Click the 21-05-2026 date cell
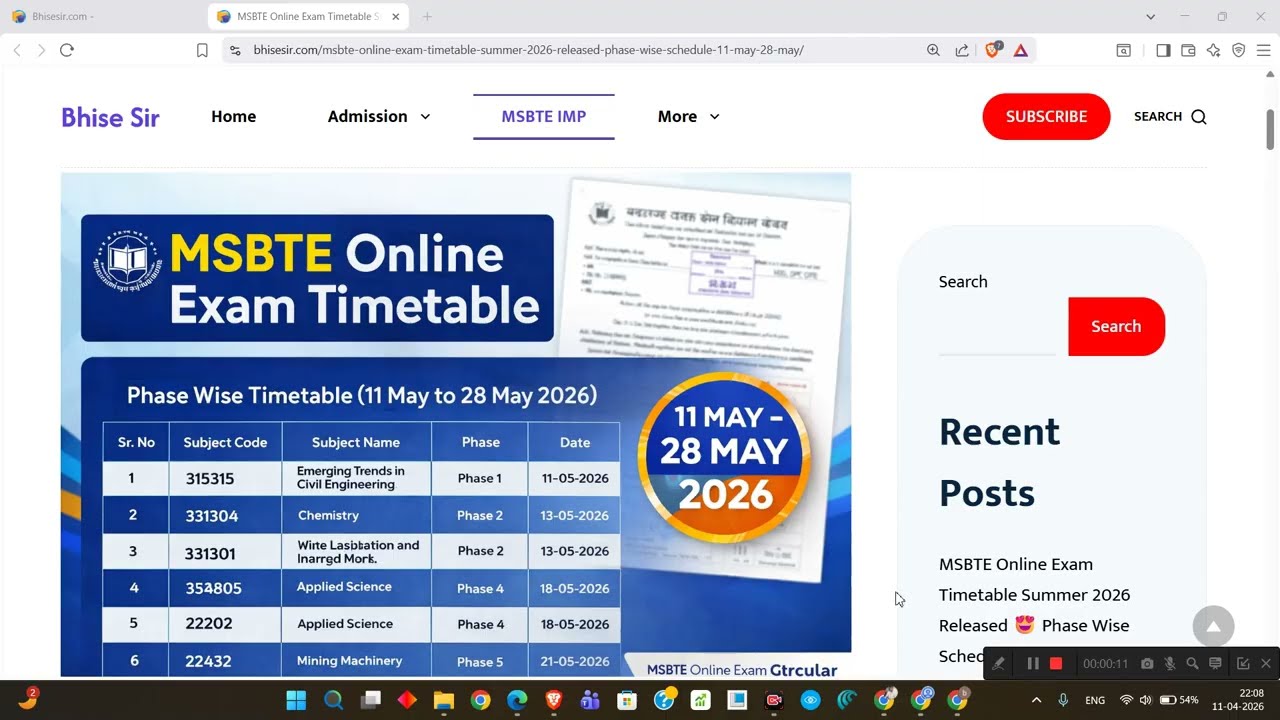Image resolution: width=1280 pixels, height=720 pixels. pyautogui.click(x=574, y=661)
